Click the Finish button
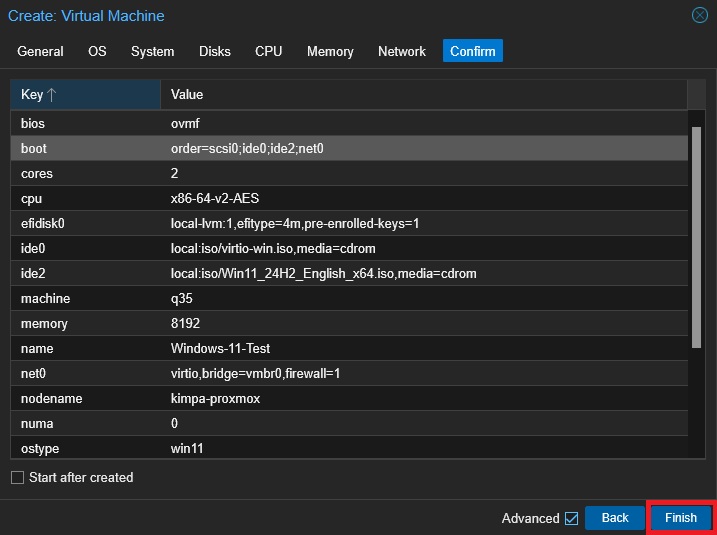Screen dimensions: 717x535 coord(681,518)
